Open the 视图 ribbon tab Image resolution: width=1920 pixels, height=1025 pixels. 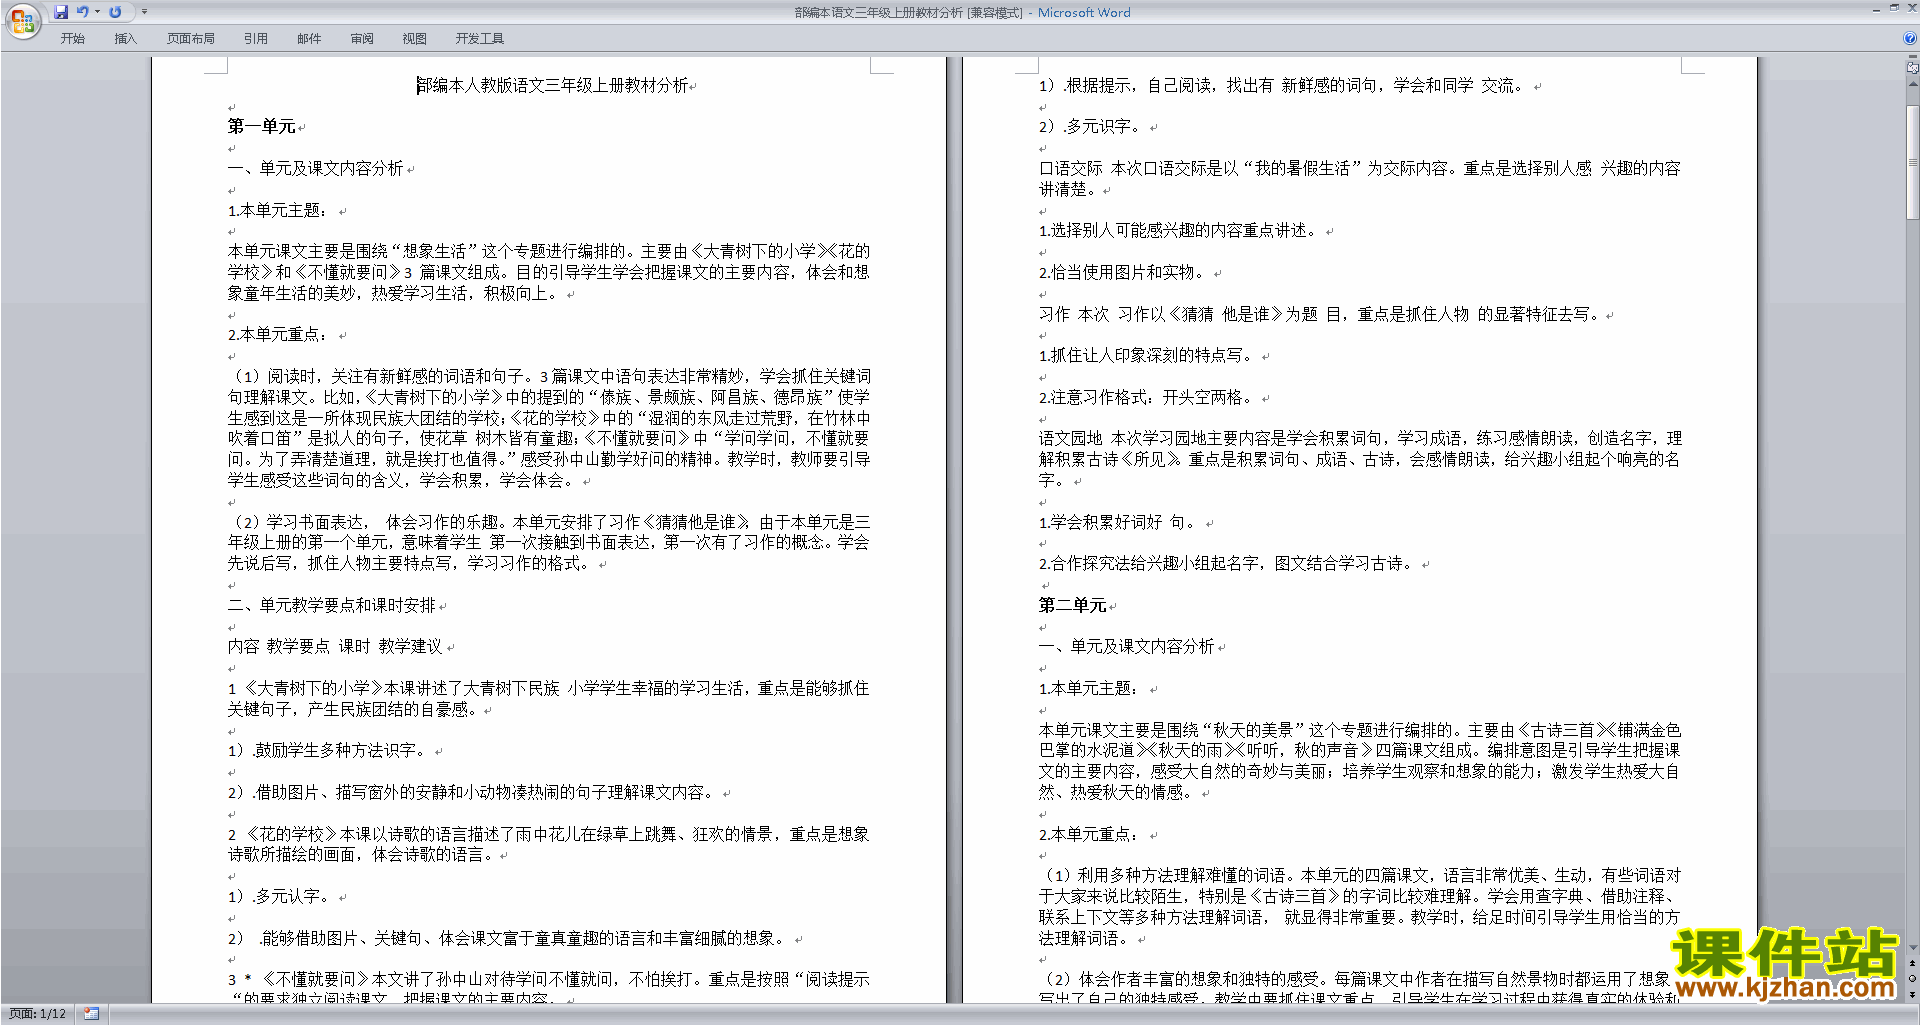pos(415,39)
